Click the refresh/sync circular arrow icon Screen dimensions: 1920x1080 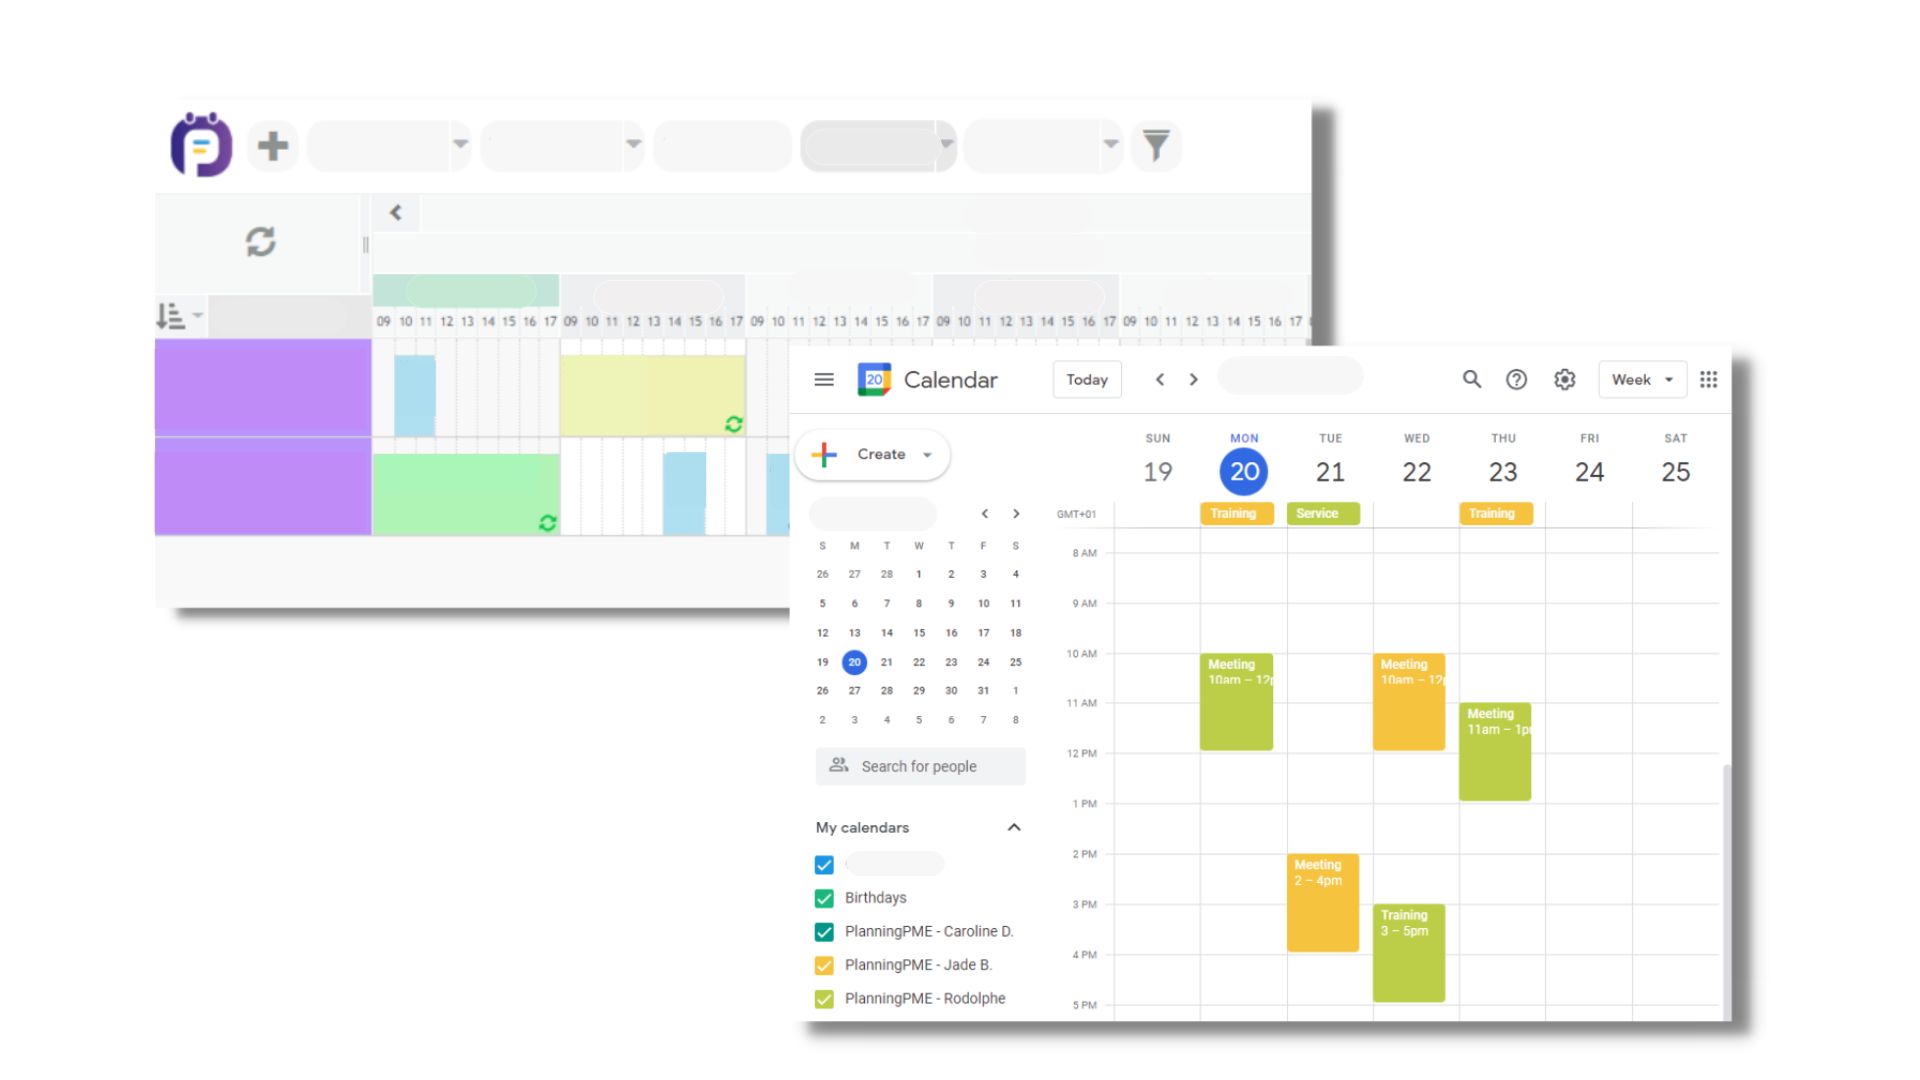click(260, 241)
